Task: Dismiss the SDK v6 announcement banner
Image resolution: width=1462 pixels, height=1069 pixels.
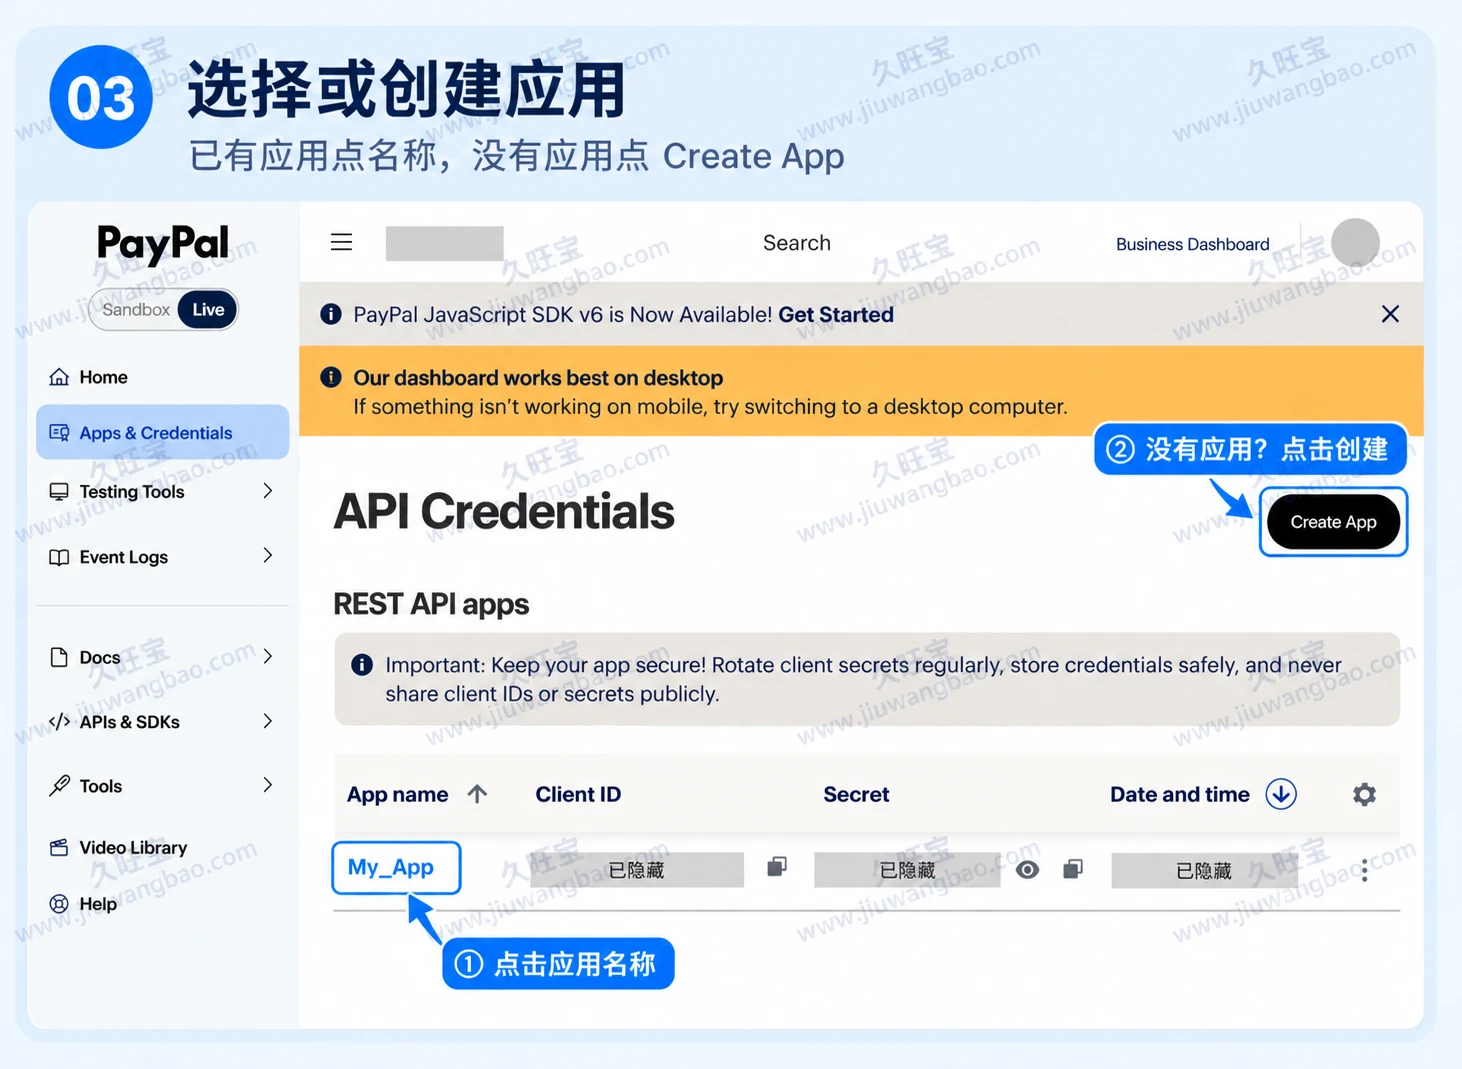Action: tap(1390, 314)
